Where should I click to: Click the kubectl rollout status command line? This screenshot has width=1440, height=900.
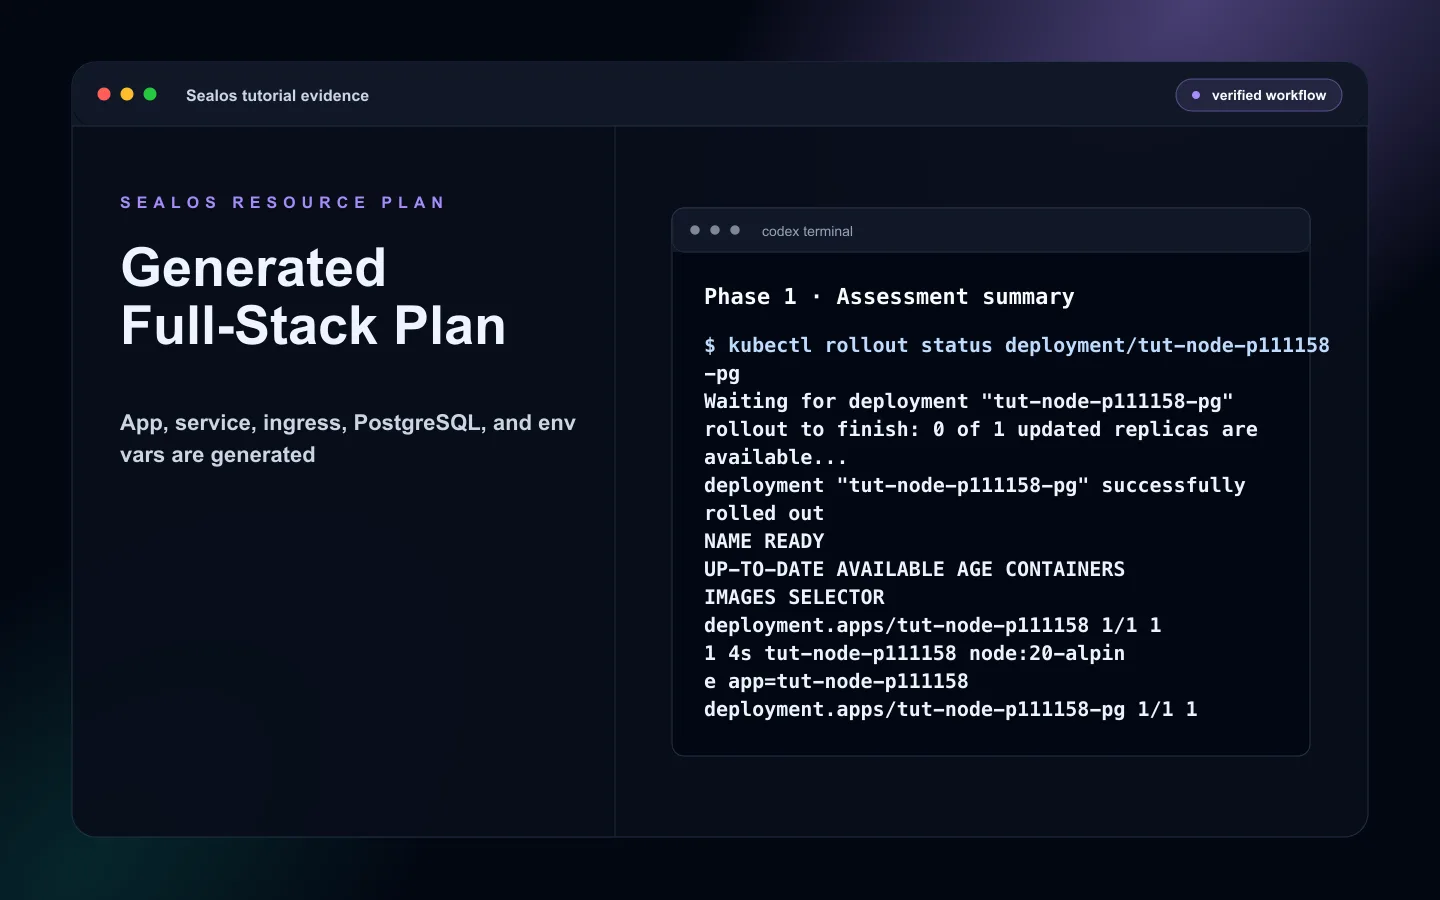pos(1017,345)
